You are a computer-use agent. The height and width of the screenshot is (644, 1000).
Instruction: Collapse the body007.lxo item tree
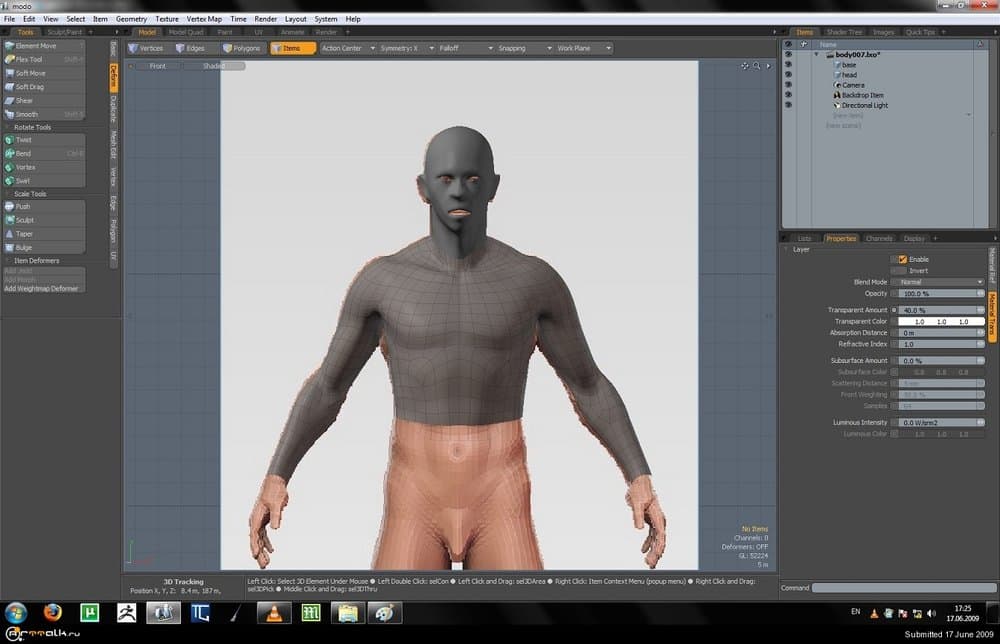tap(816, 56)
